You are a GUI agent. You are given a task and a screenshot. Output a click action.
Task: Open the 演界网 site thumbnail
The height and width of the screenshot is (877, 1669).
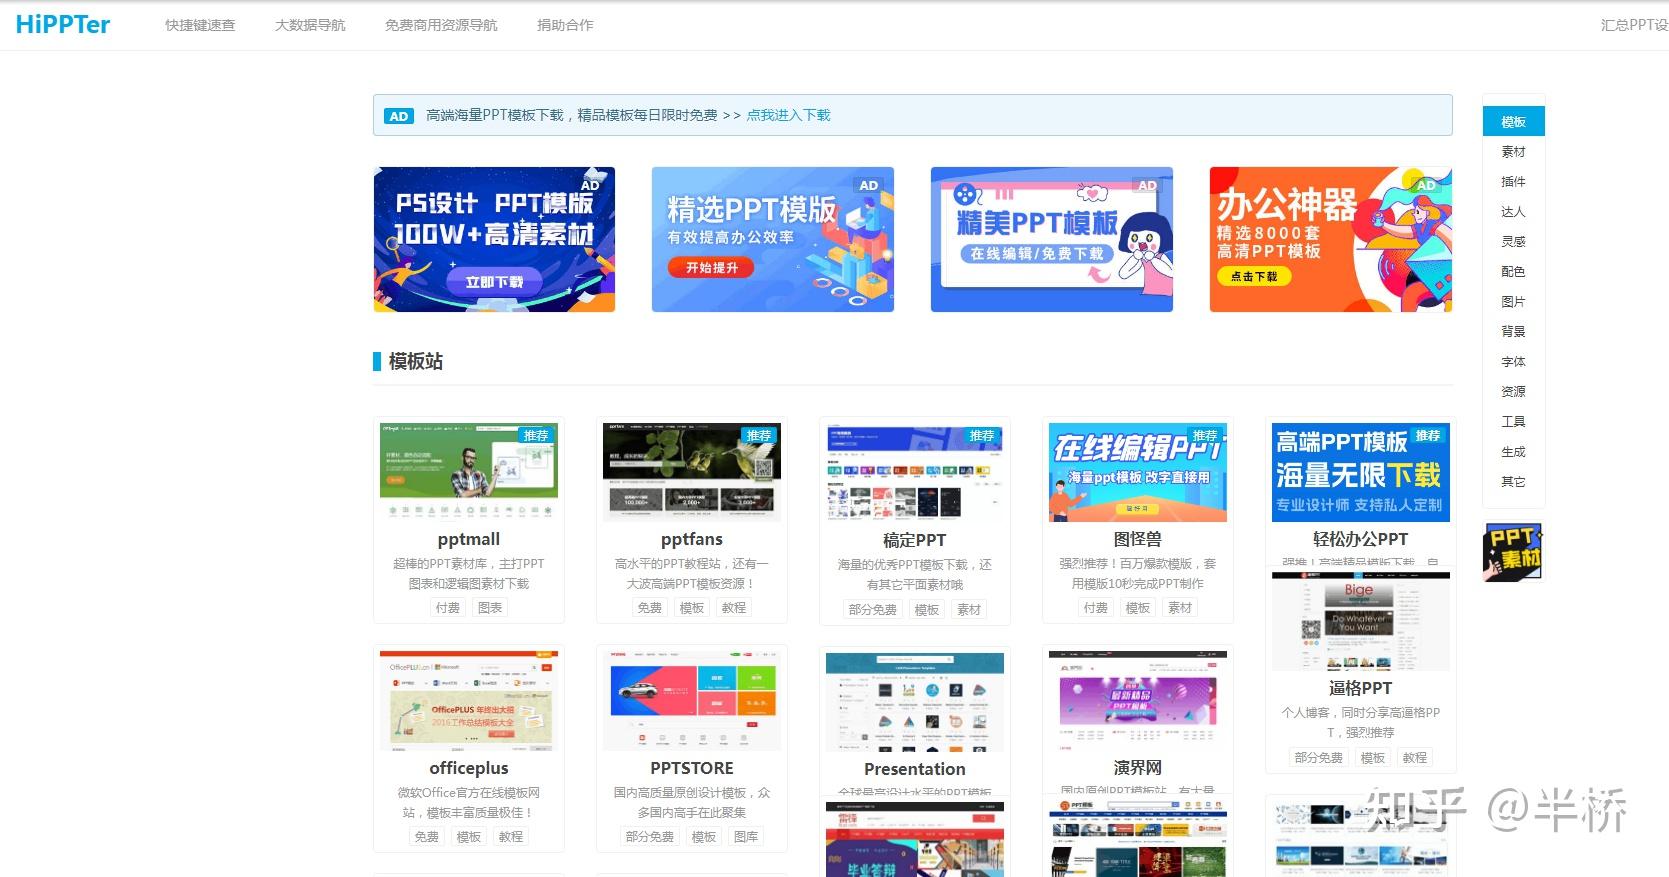(x=1138, y=701)
